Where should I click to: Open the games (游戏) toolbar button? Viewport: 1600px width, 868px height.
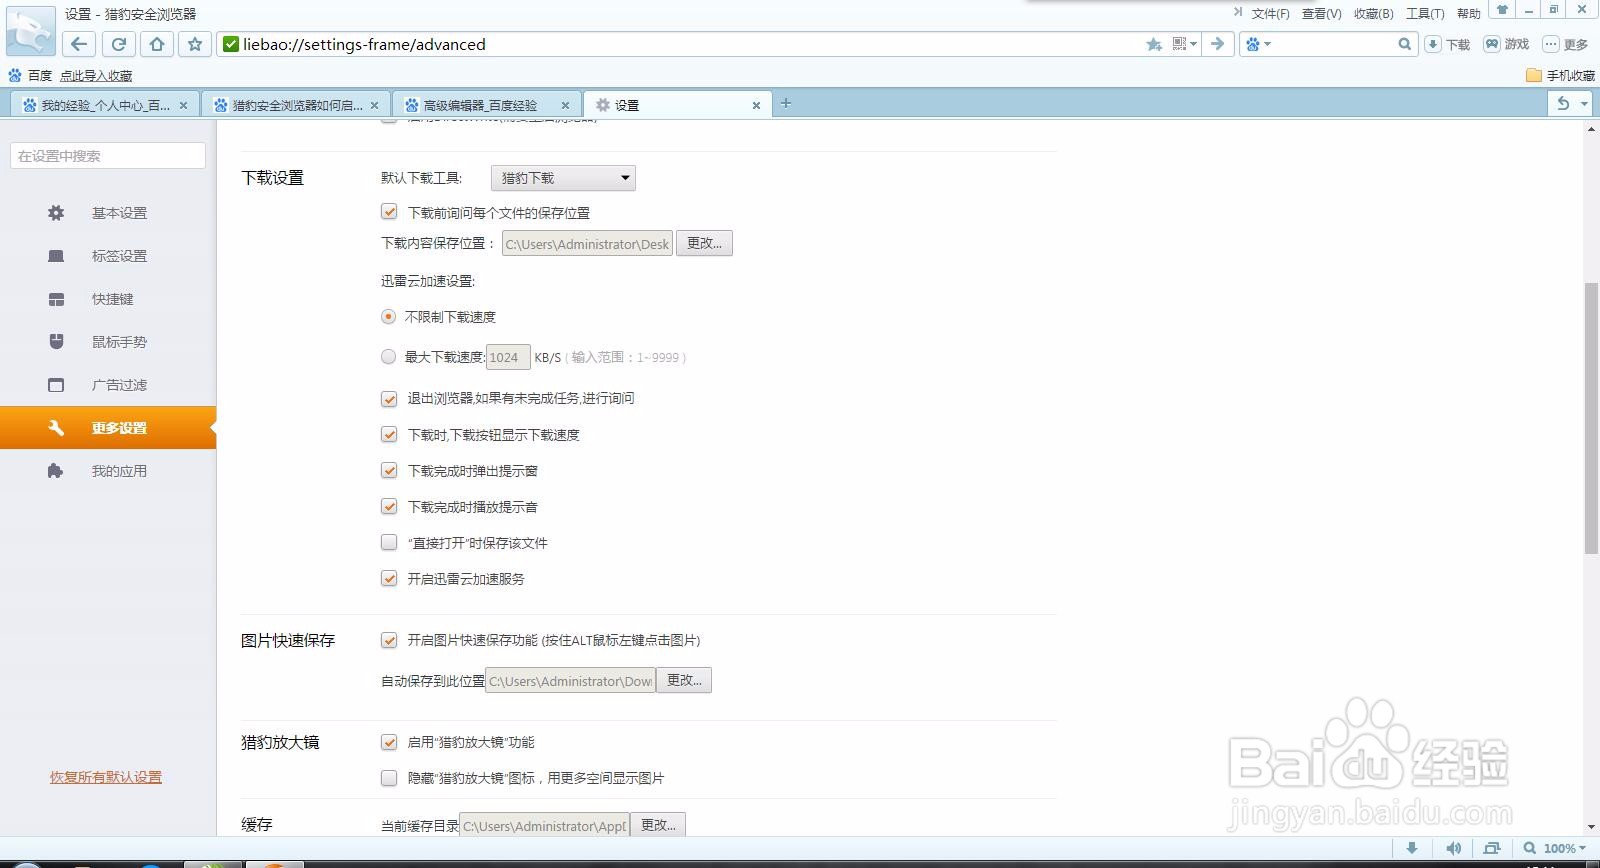pyautogui.click(x=1507, y=44)
